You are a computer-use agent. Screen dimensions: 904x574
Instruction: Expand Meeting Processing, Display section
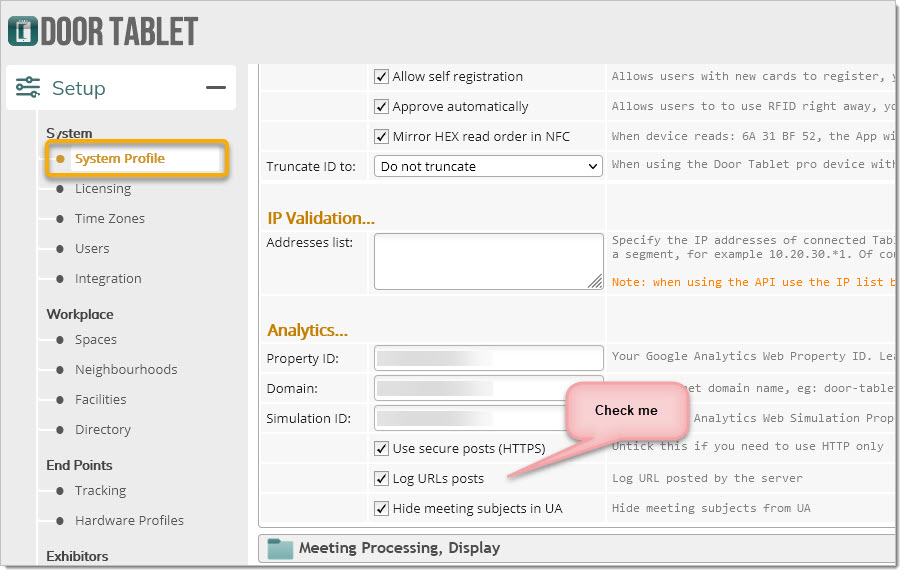(399, 548)
